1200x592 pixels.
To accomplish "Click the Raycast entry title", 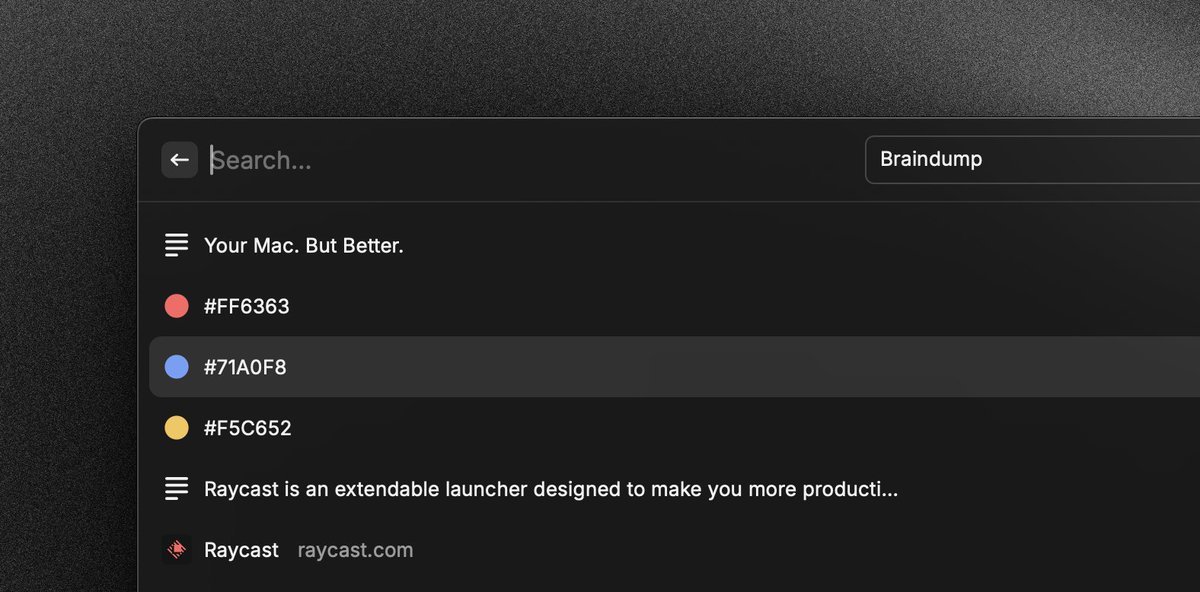I will (241, 550).
